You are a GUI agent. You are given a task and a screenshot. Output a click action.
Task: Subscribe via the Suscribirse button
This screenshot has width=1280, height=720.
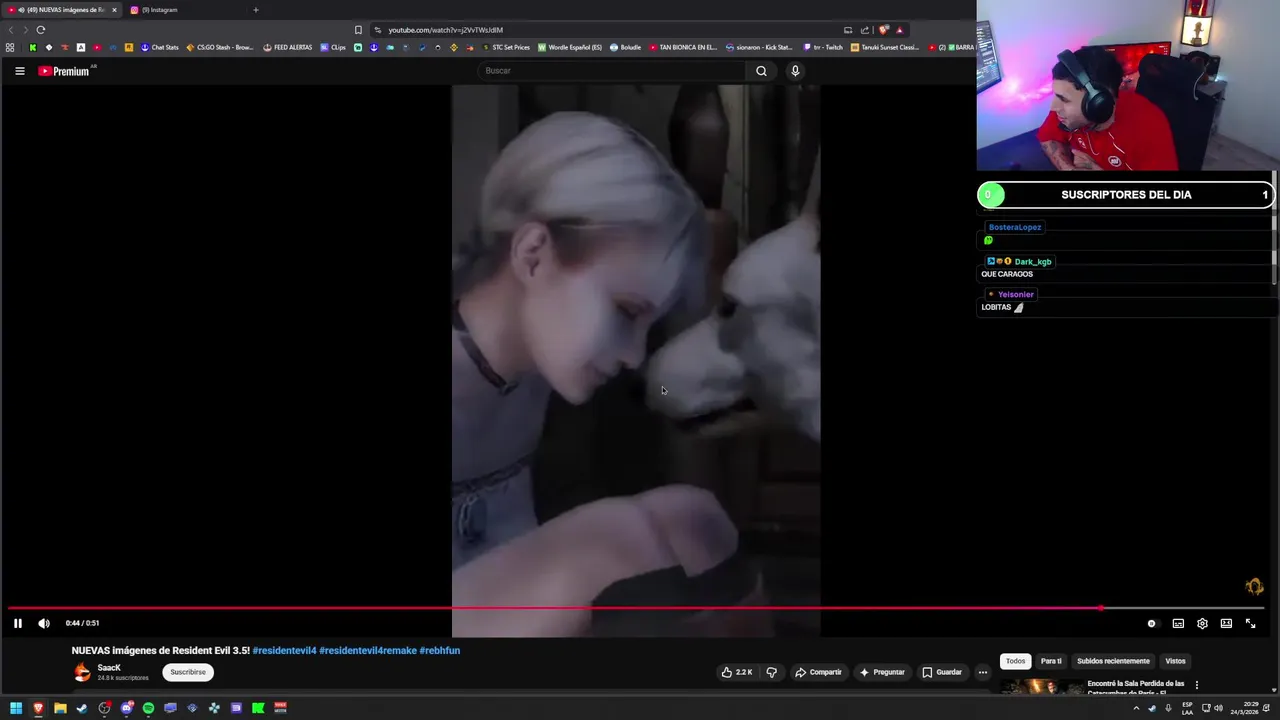click(x=188, y=672)
